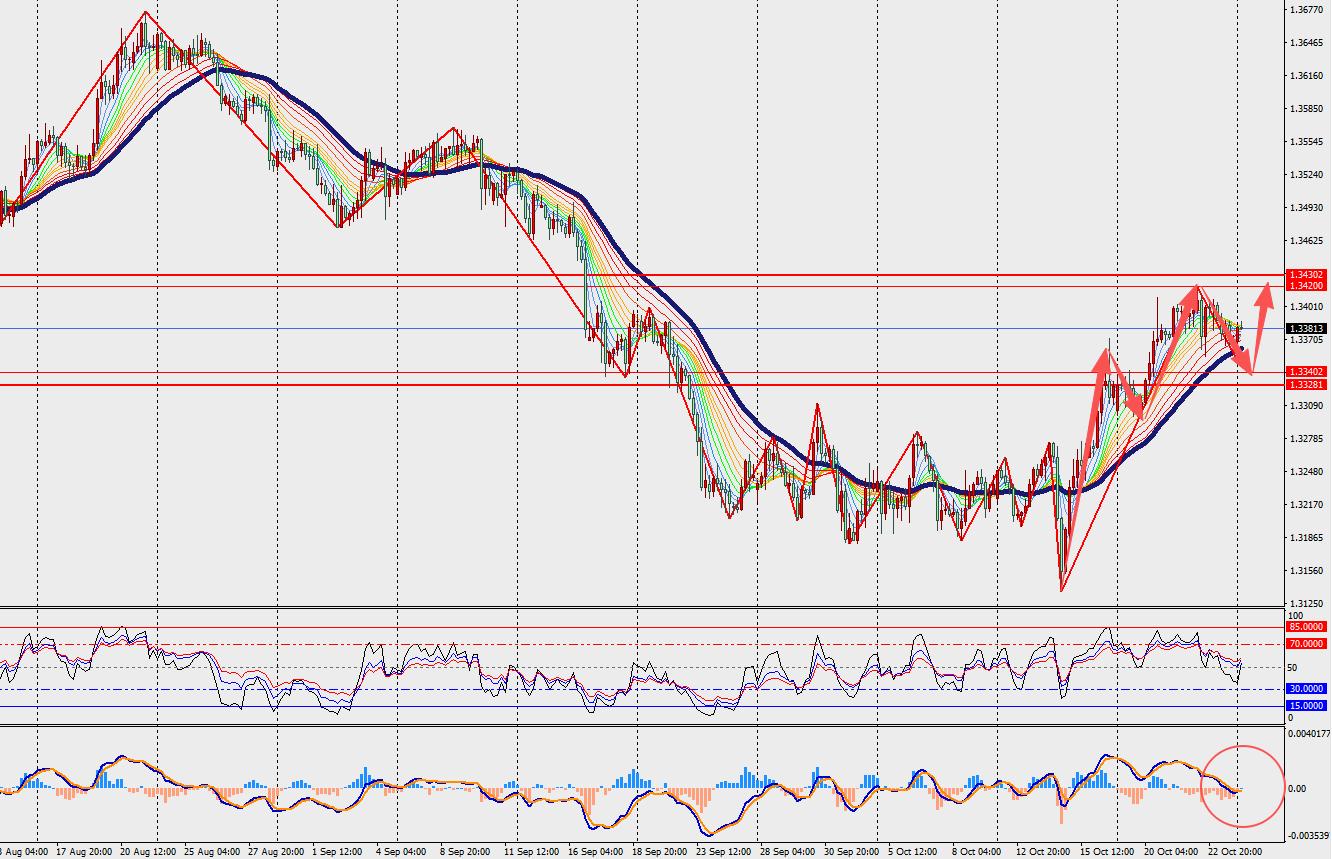Click the 1.33402 red price level label
Screen dimensions: 1332x859
tap(1307, 372)
